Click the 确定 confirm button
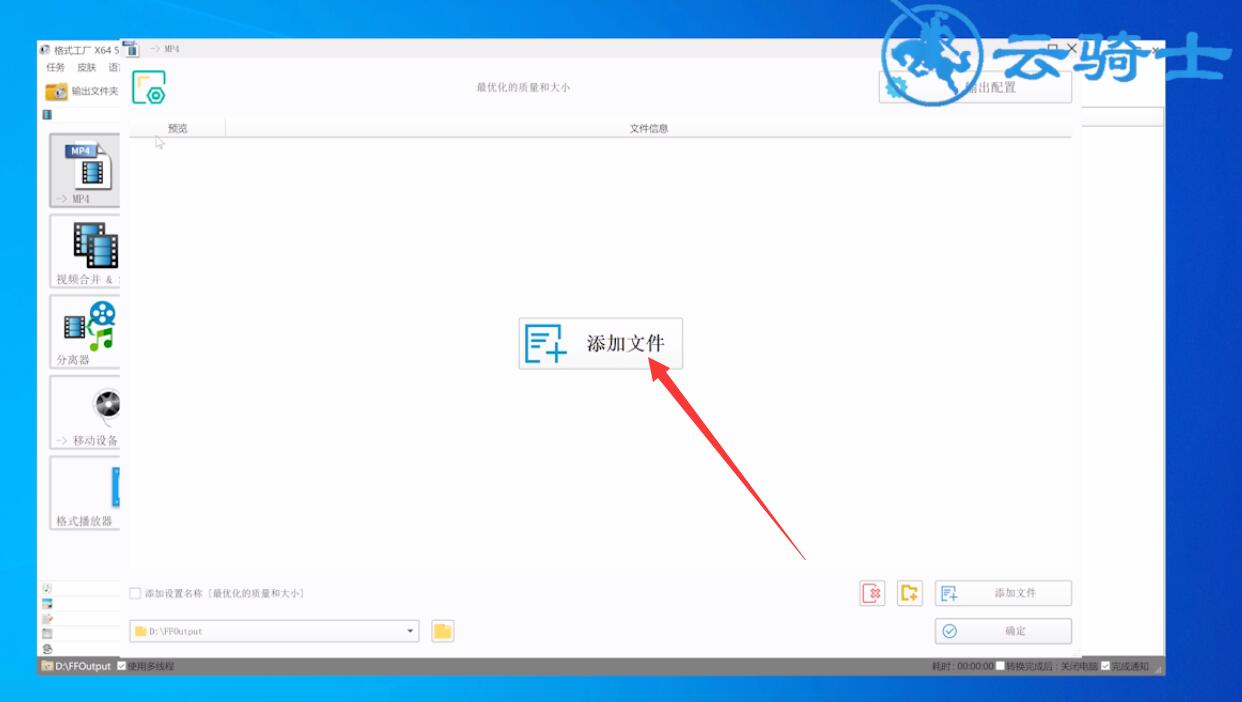1242x702 pixels. click(1003, 631)
